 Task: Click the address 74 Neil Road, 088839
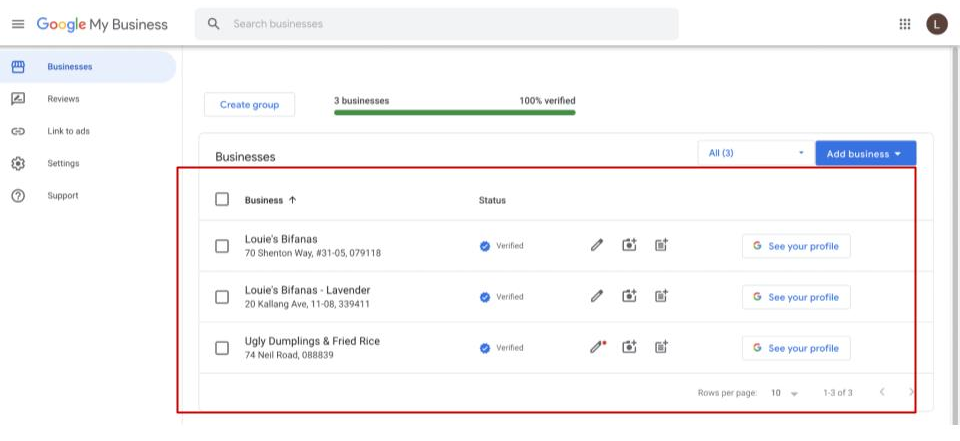tap(289, 355)
